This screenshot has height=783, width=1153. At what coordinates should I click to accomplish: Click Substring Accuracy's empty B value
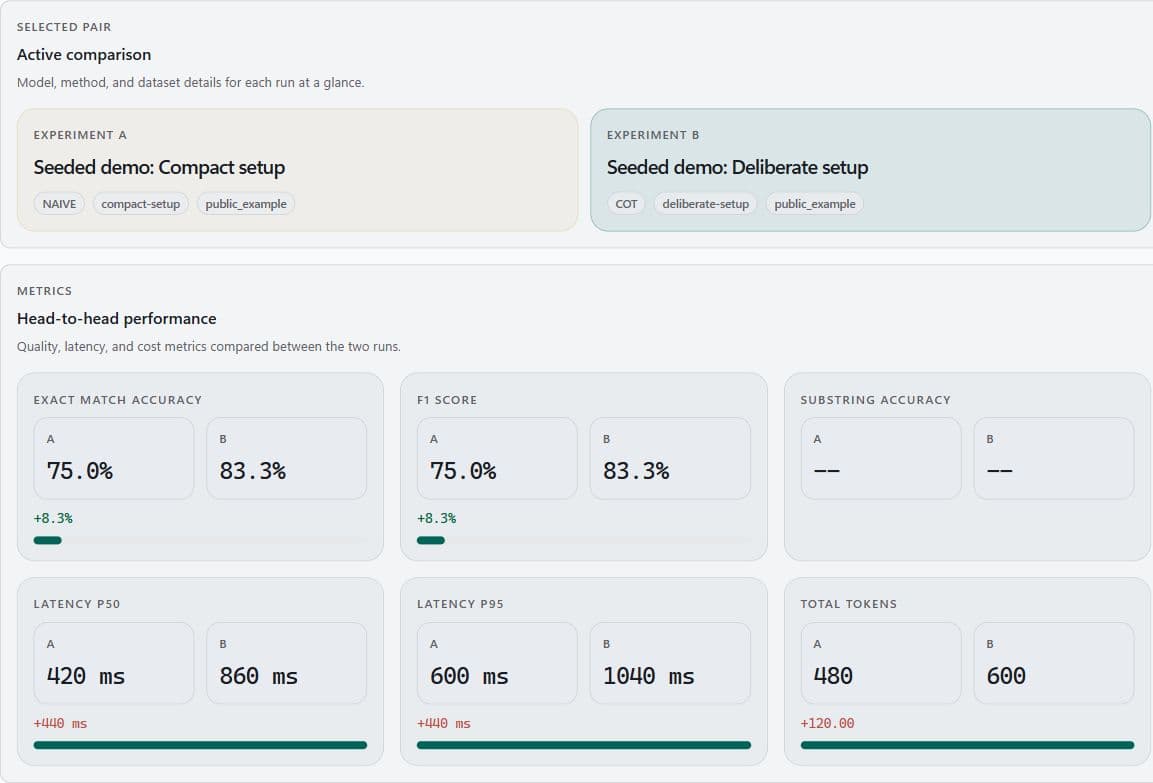click(x=999, y=471)
